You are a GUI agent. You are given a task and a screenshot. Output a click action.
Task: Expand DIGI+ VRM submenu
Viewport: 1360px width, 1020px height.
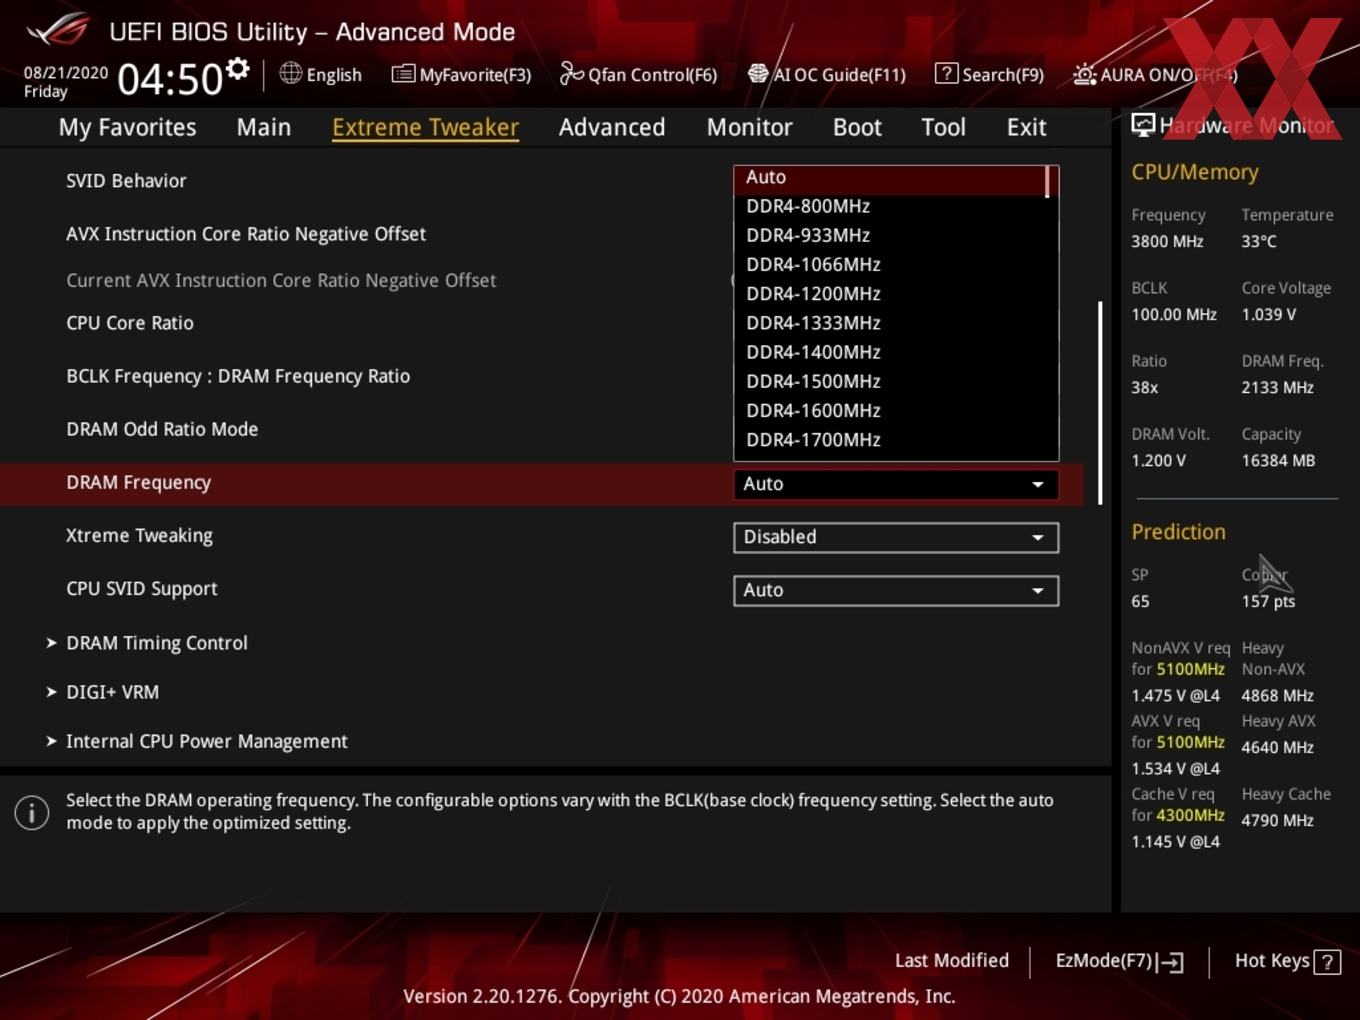click(x=102, y=692)
